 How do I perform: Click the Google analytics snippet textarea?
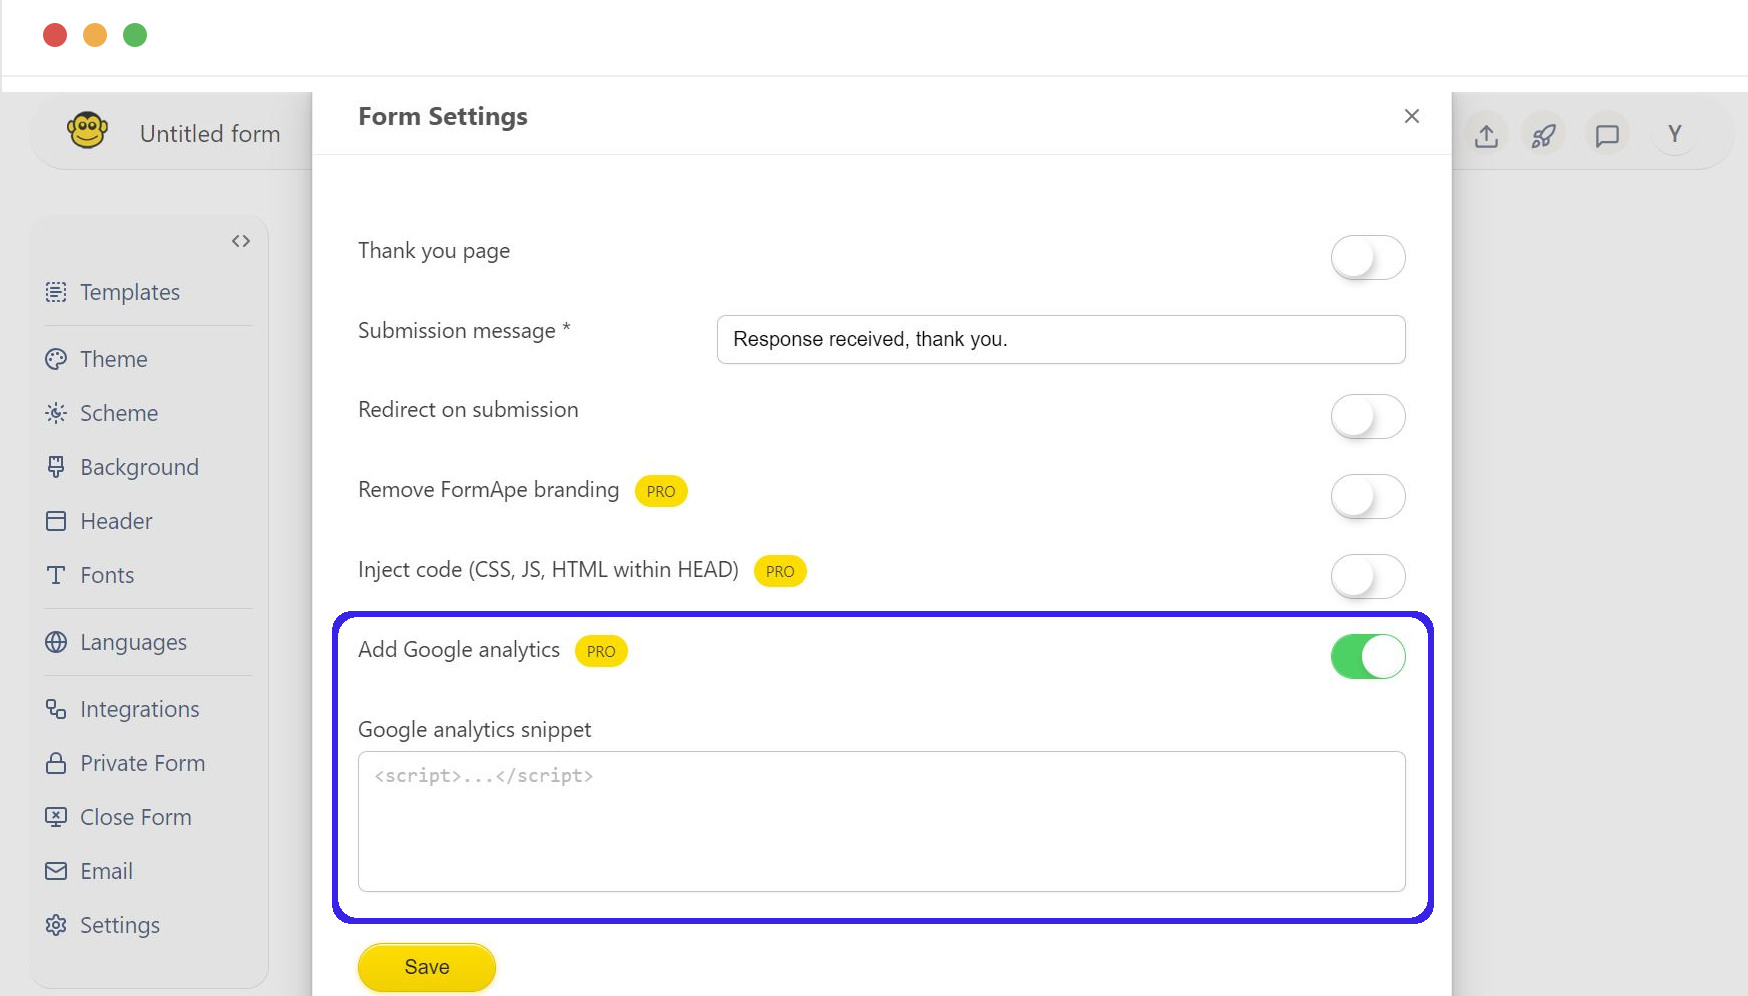tap(882, 821)
